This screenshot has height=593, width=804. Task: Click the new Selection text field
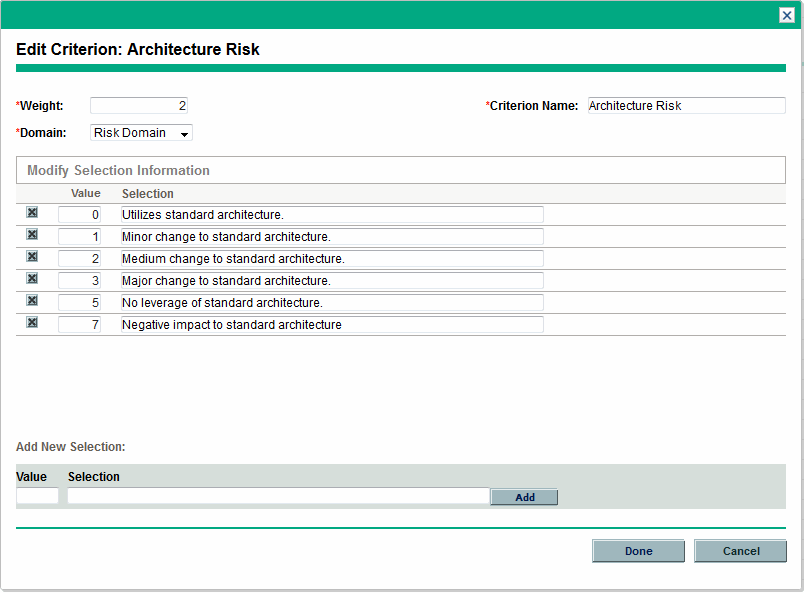click(x=278, y=496)
